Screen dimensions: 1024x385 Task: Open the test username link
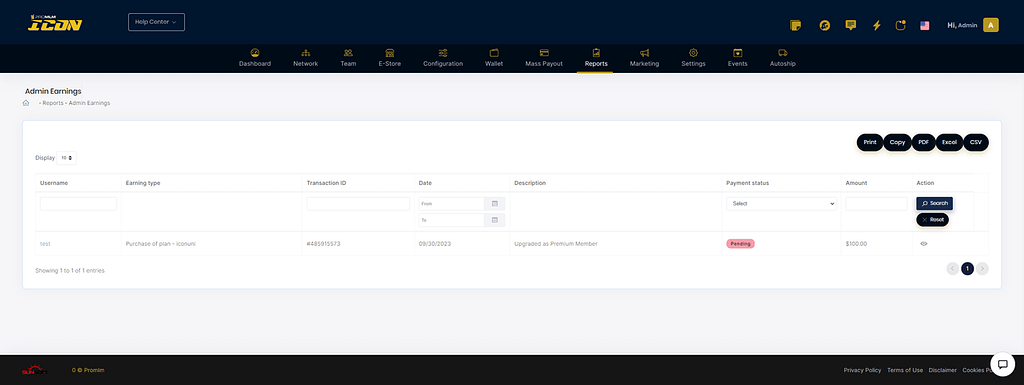point(45,243)
